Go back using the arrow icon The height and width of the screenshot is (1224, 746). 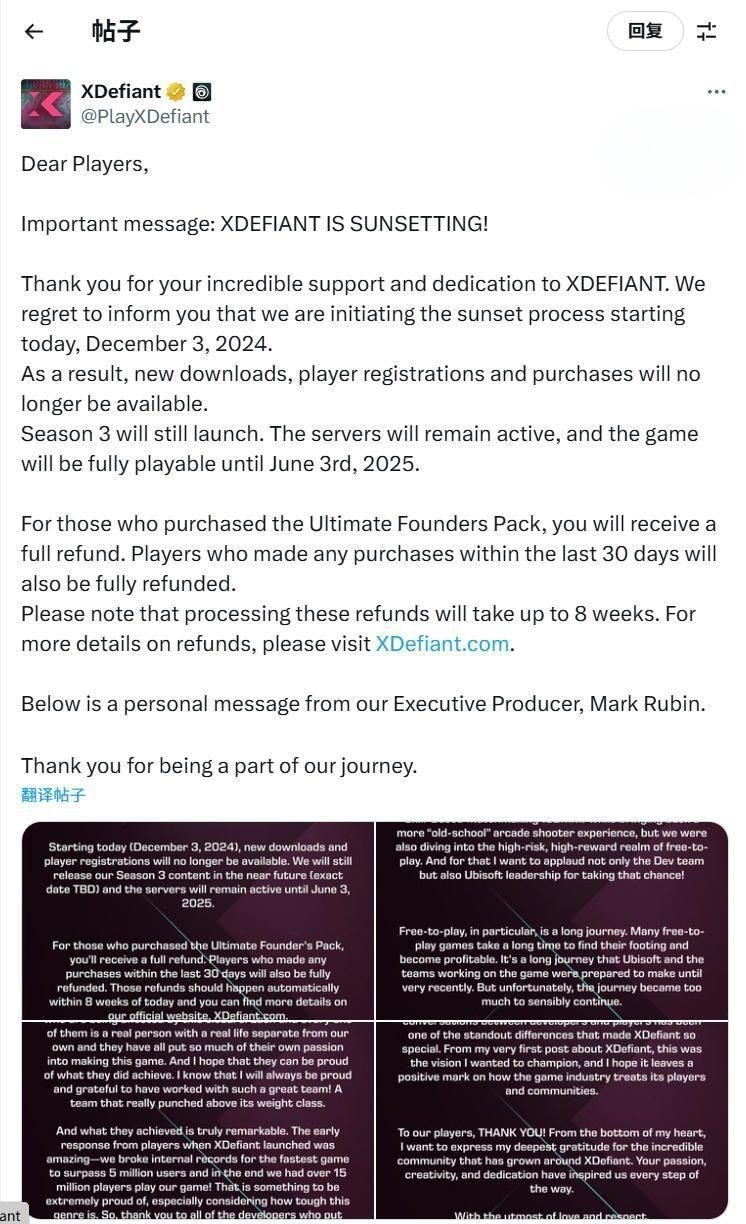point(34,31)
